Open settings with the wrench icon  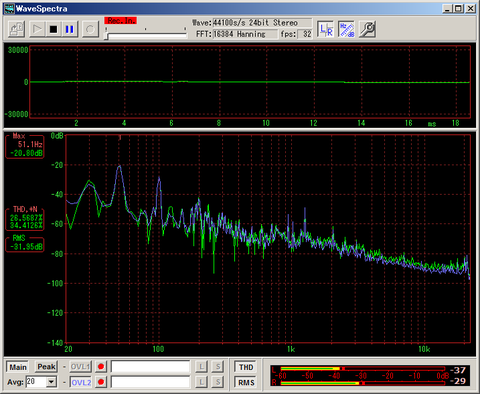coord(367,29)
